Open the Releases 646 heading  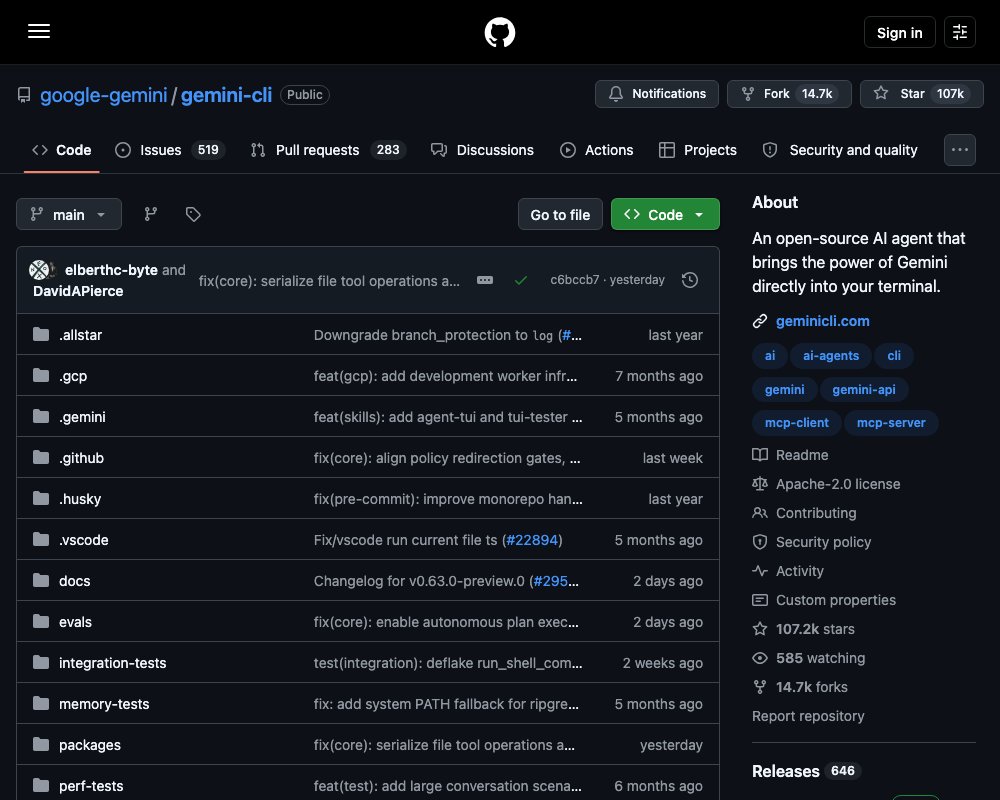(x=806, y=771)
